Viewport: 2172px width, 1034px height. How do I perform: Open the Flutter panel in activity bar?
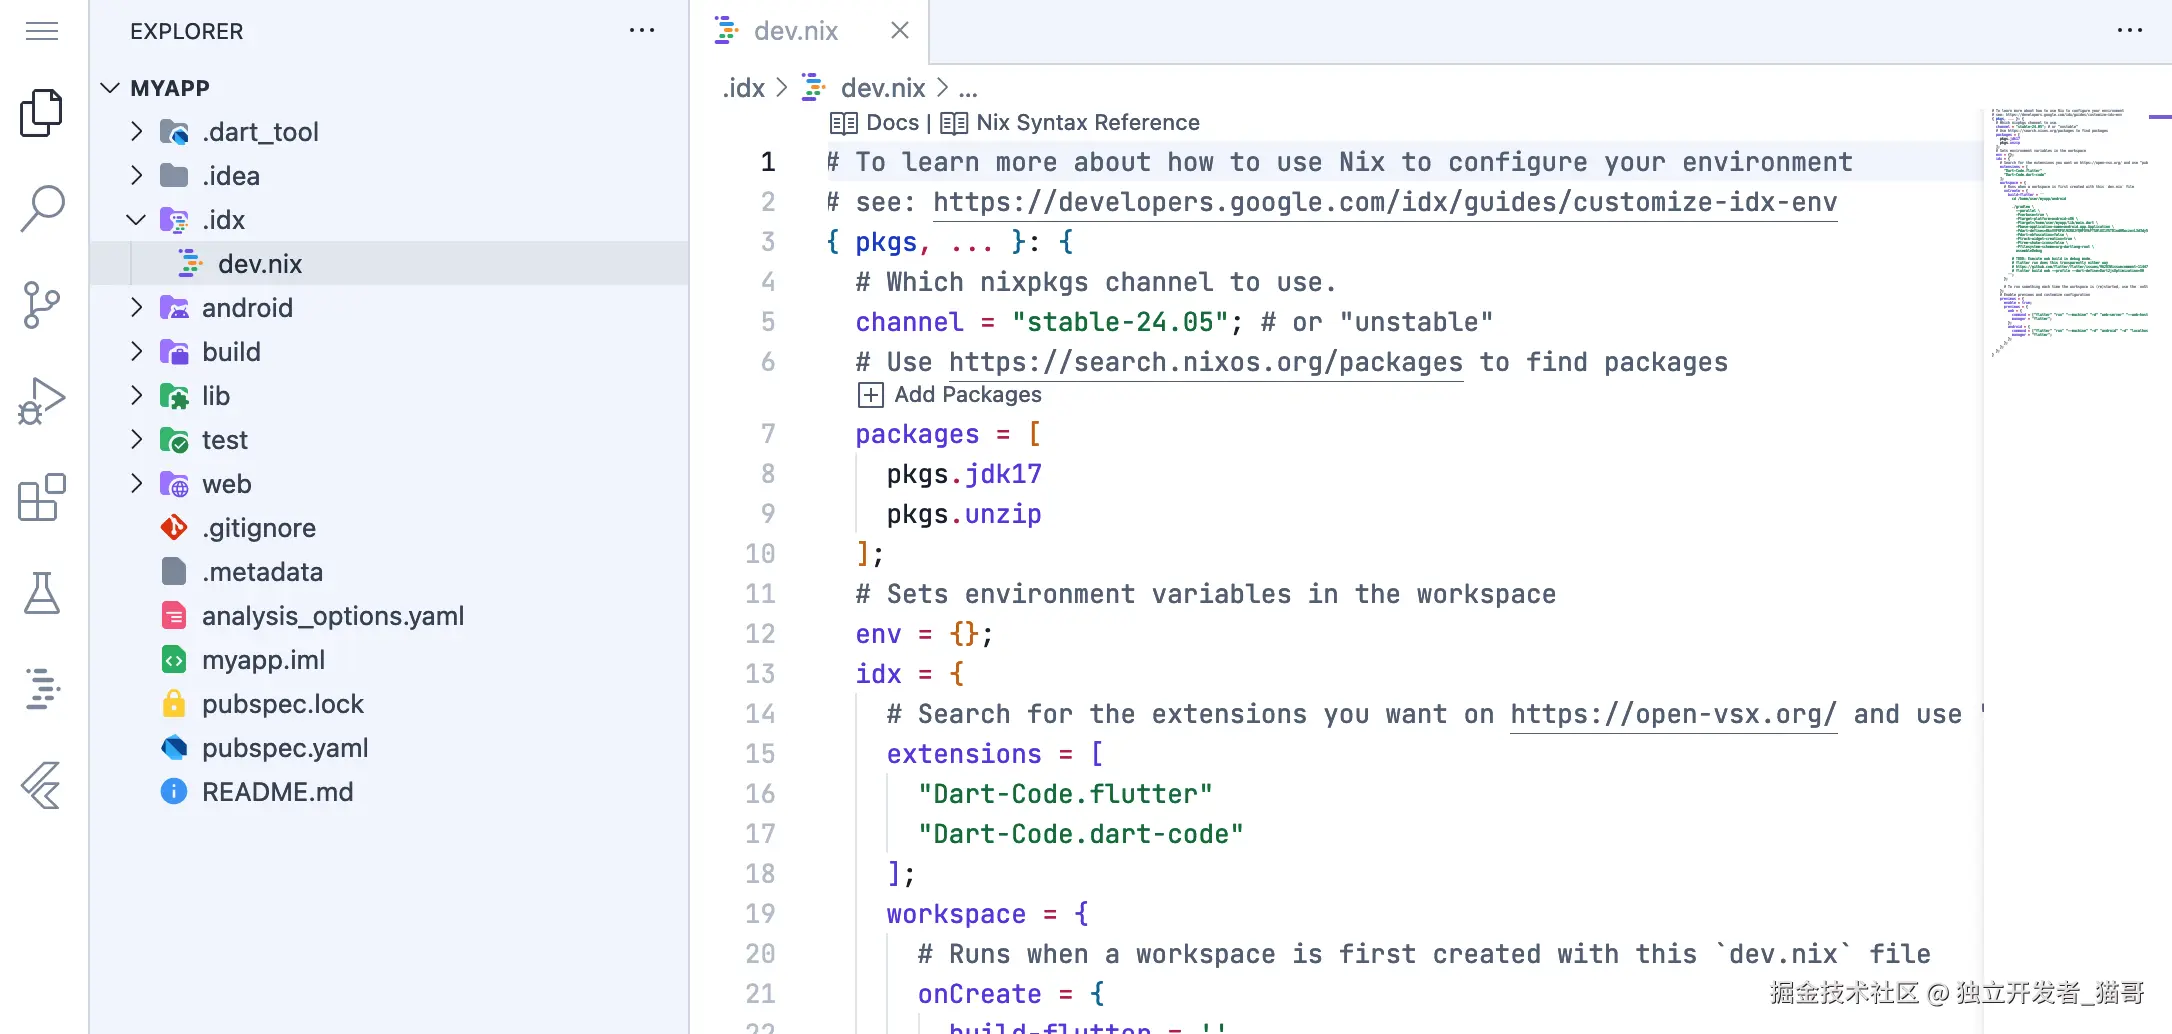[42, 785]
